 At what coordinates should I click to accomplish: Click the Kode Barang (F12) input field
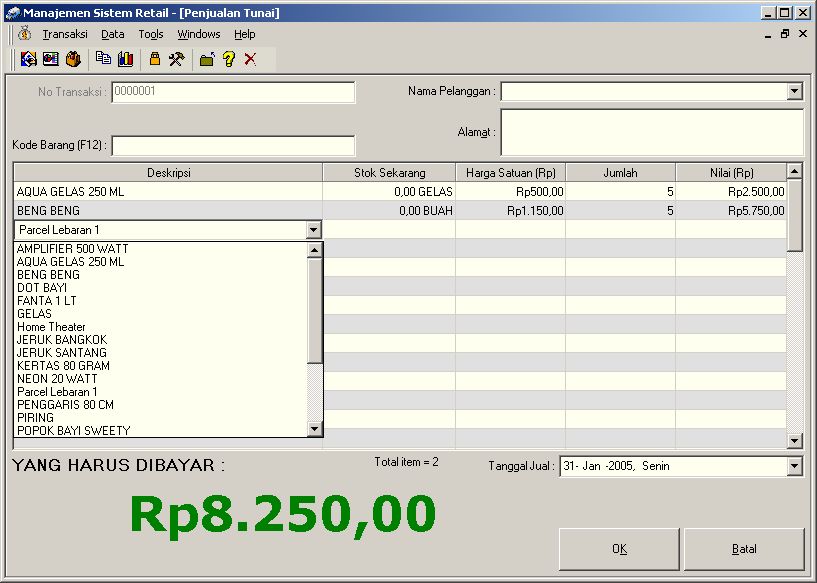coord(233,146)
